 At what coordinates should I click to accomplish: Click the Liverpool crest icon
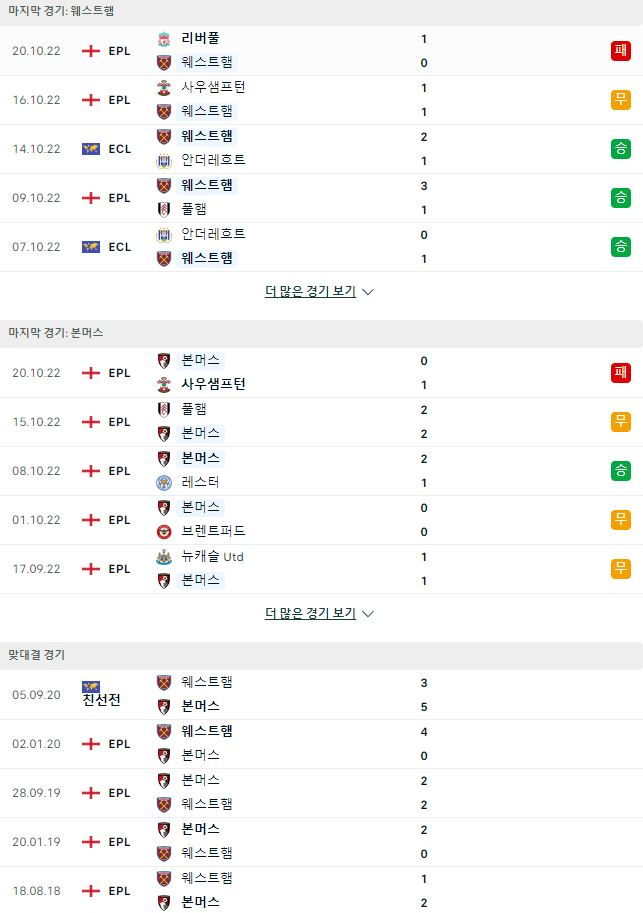coord(164,39)
